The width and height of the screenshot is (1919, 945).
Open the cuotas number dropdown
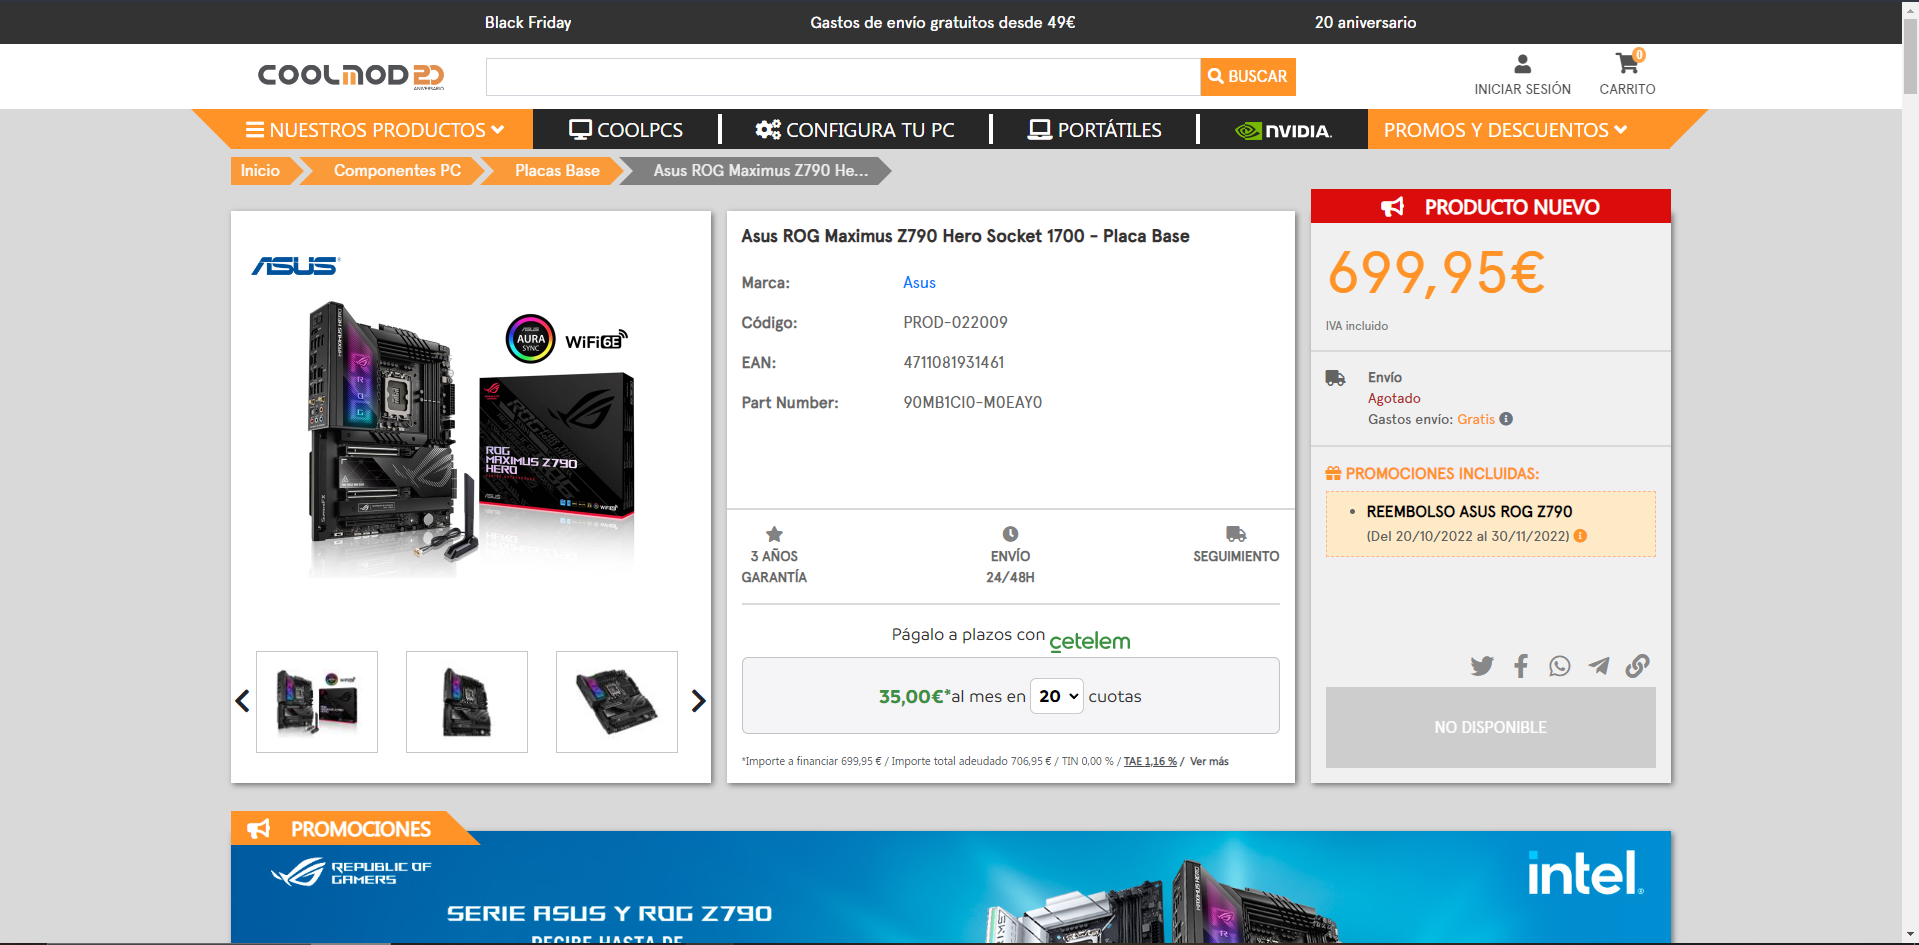coord(1058,696)
